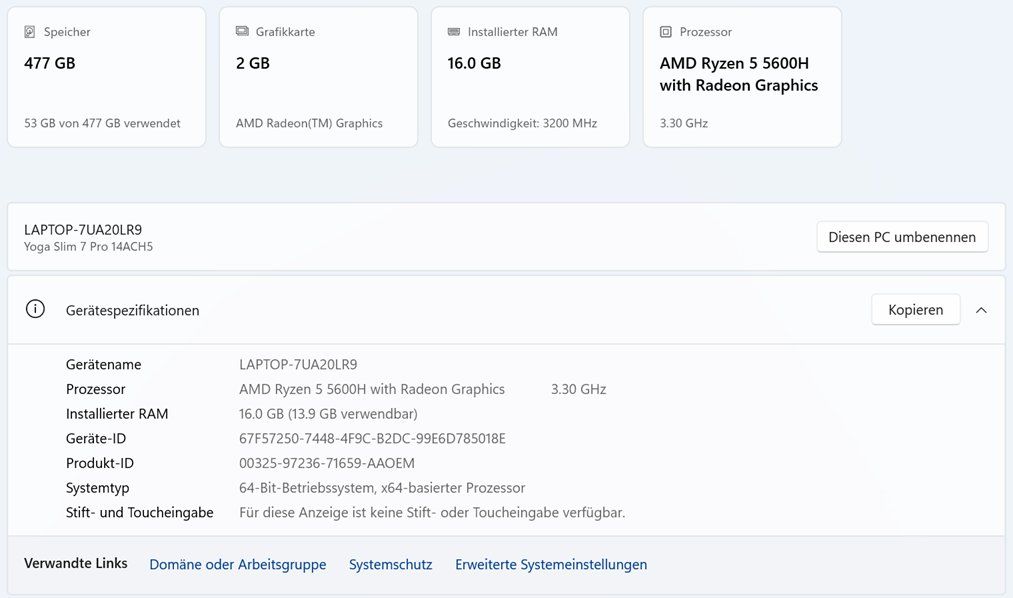1013x598 pixels.
Task: Click the 'Geräte-ID' row label
Action: (96, 438)
